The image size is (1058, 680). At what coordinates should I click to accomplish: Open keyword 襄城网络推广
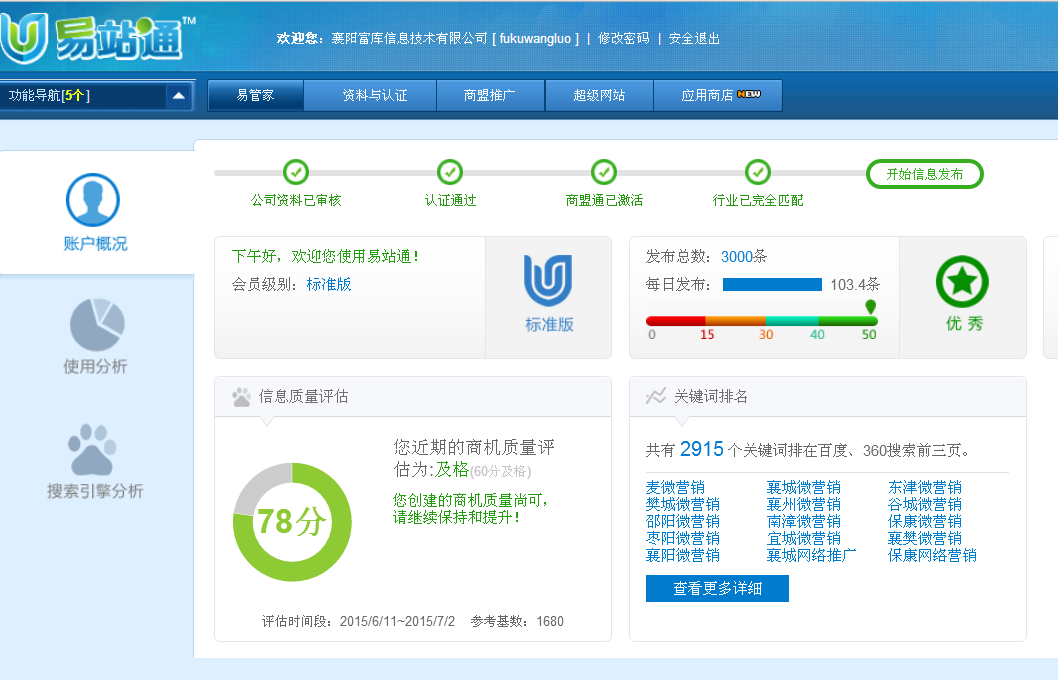pos(811,555)
